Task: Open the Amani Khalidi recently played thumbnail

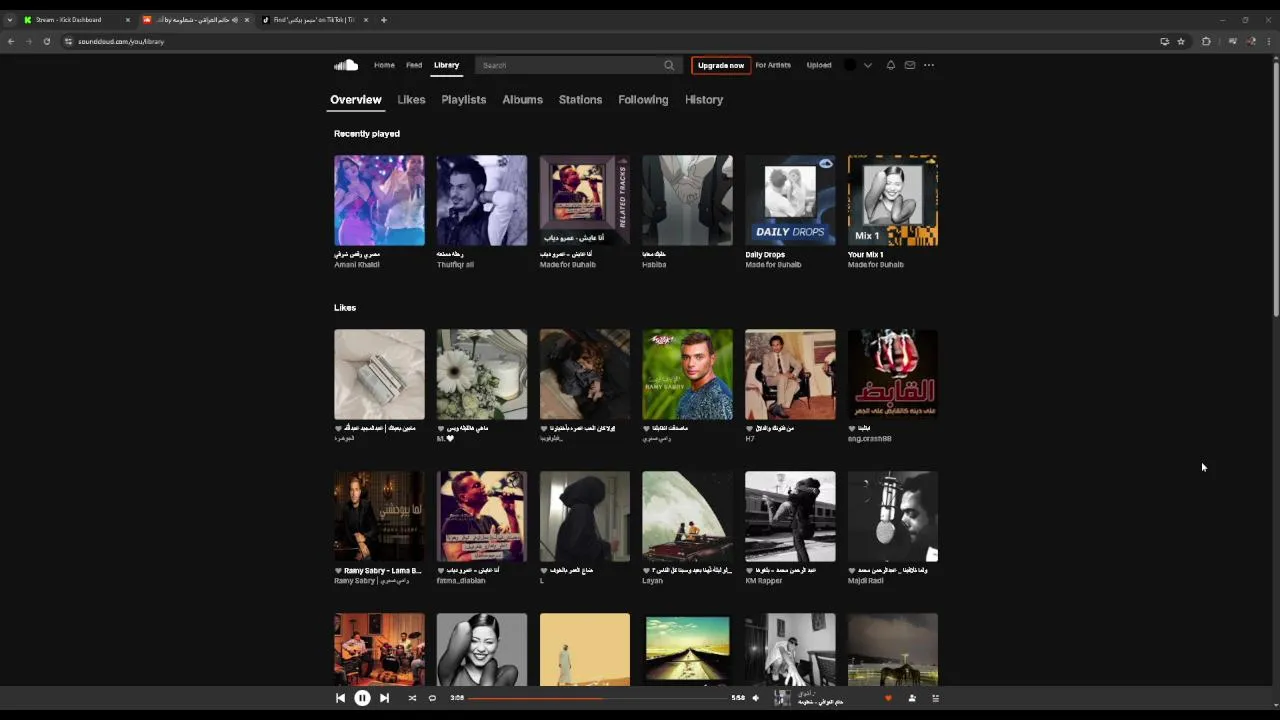Action: click(379, 200)
